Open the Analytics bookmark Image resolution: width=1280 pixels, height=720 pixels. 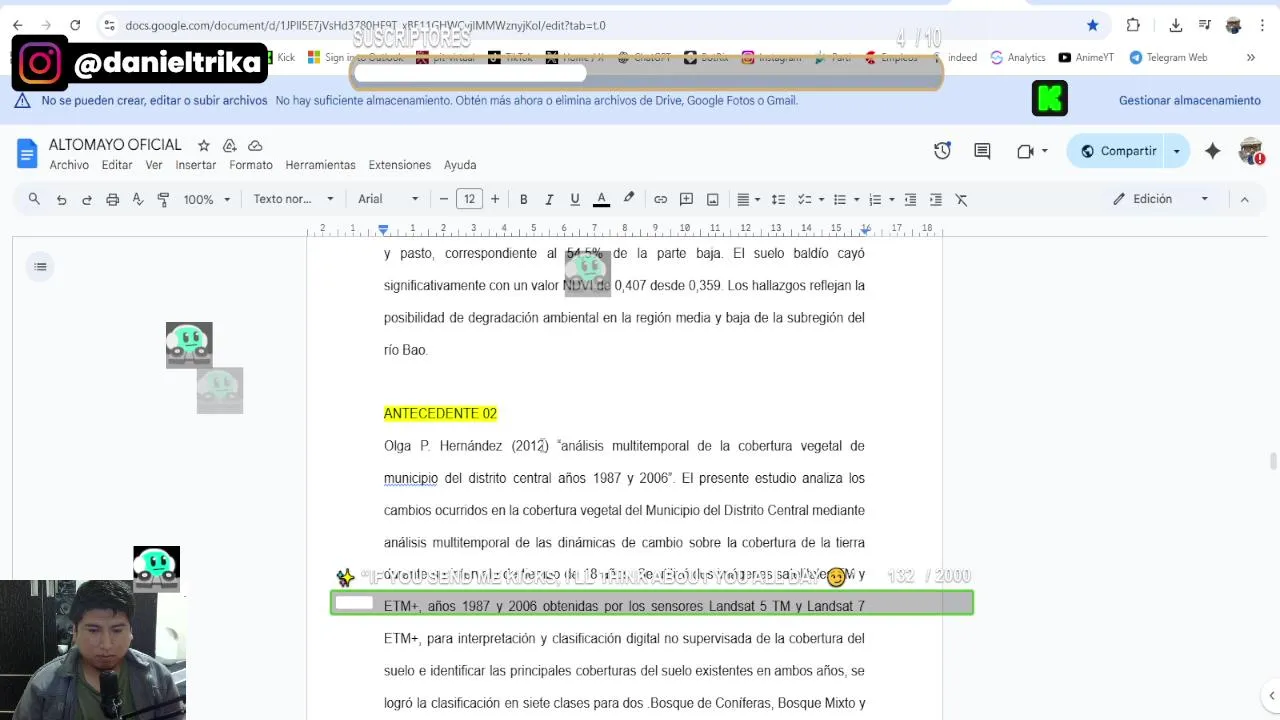[1018, 57]
